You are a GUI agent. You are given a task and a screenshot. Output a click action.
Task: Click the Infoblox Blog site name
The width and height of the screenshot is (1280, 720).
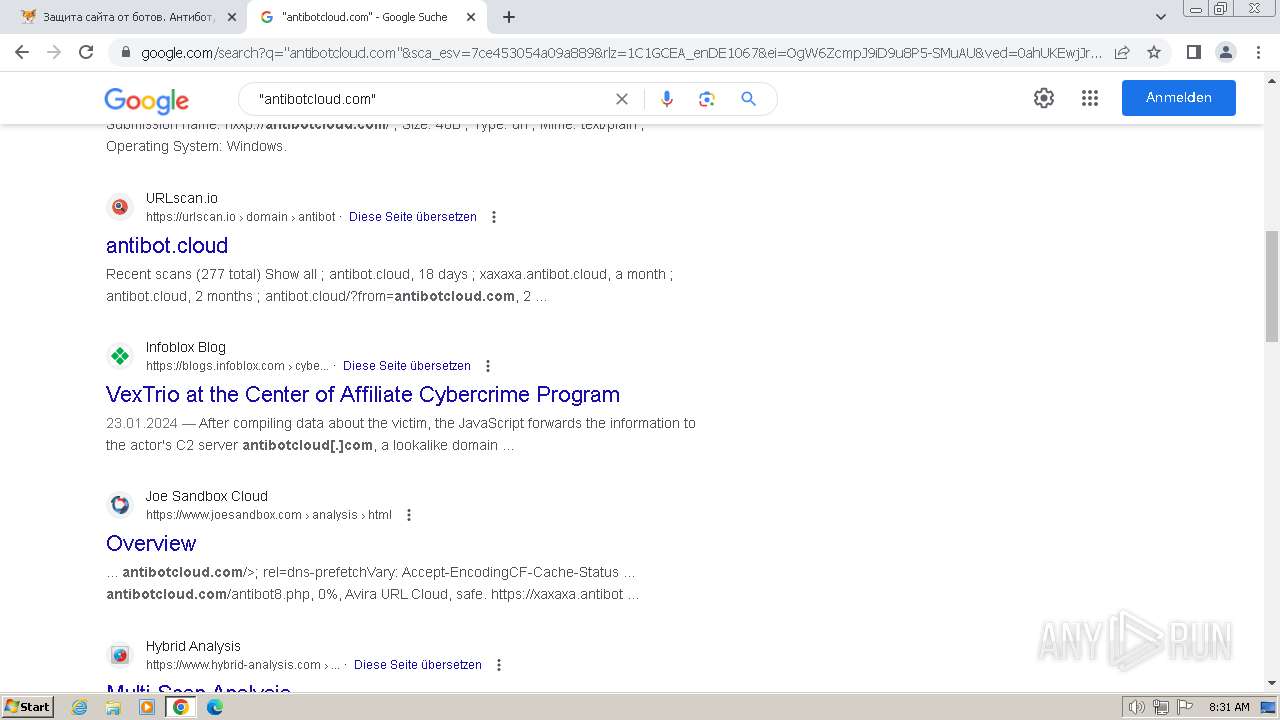186,347
